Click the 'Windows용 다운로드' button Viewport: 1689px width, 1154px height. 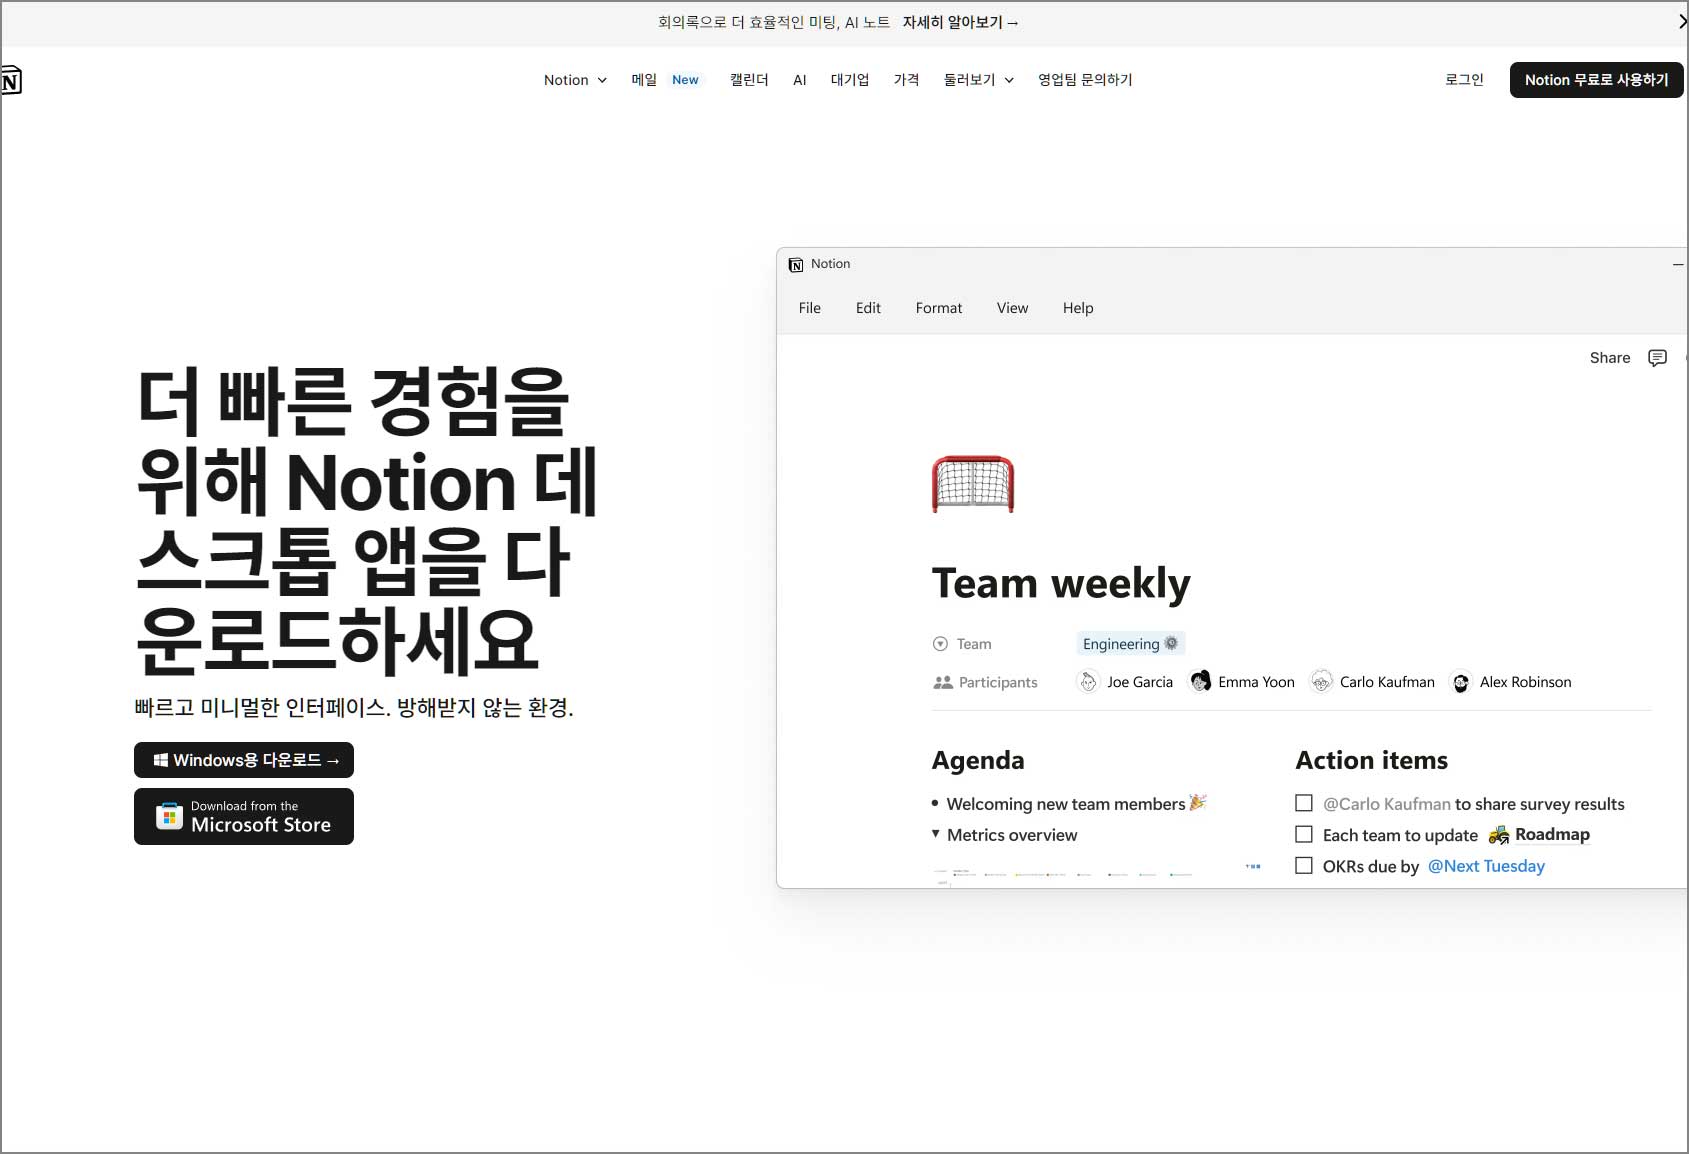pos(244,760)
